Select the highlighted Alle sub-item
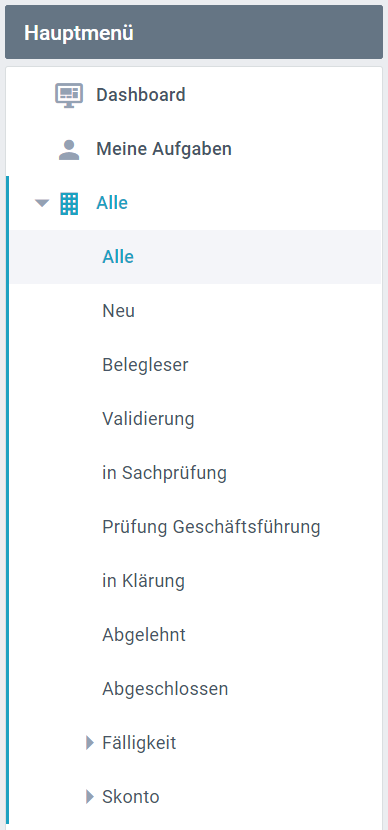 click(x=195, y=257)
